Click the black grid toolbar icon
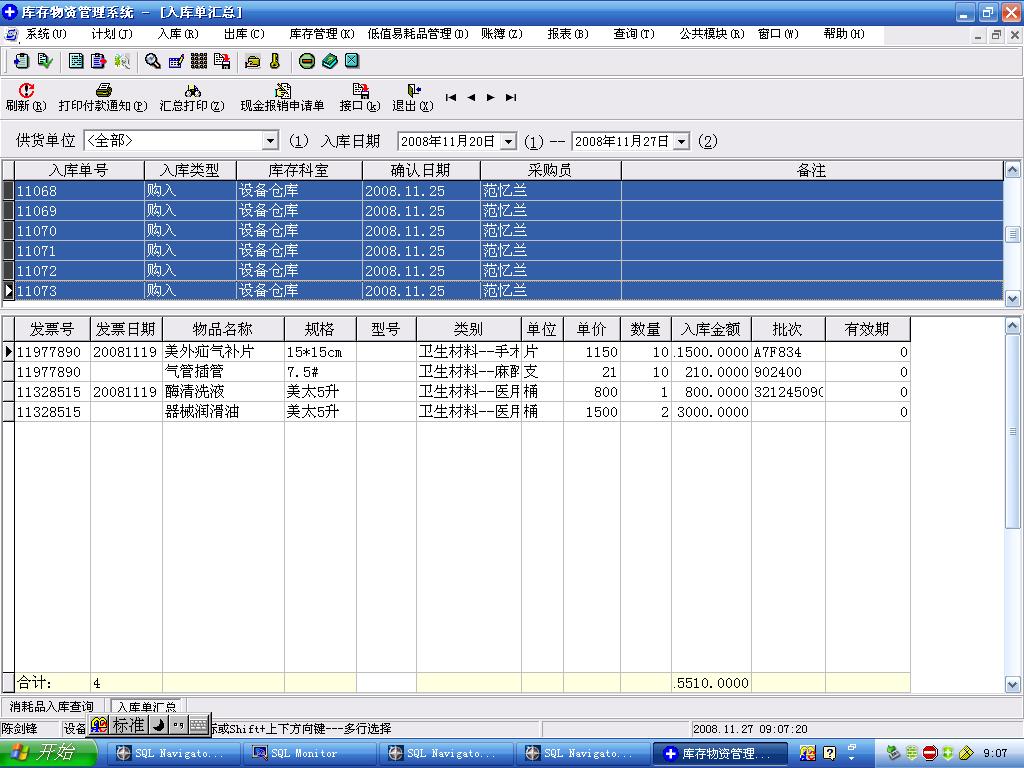1024x768 pixels. tap(199, 61)
